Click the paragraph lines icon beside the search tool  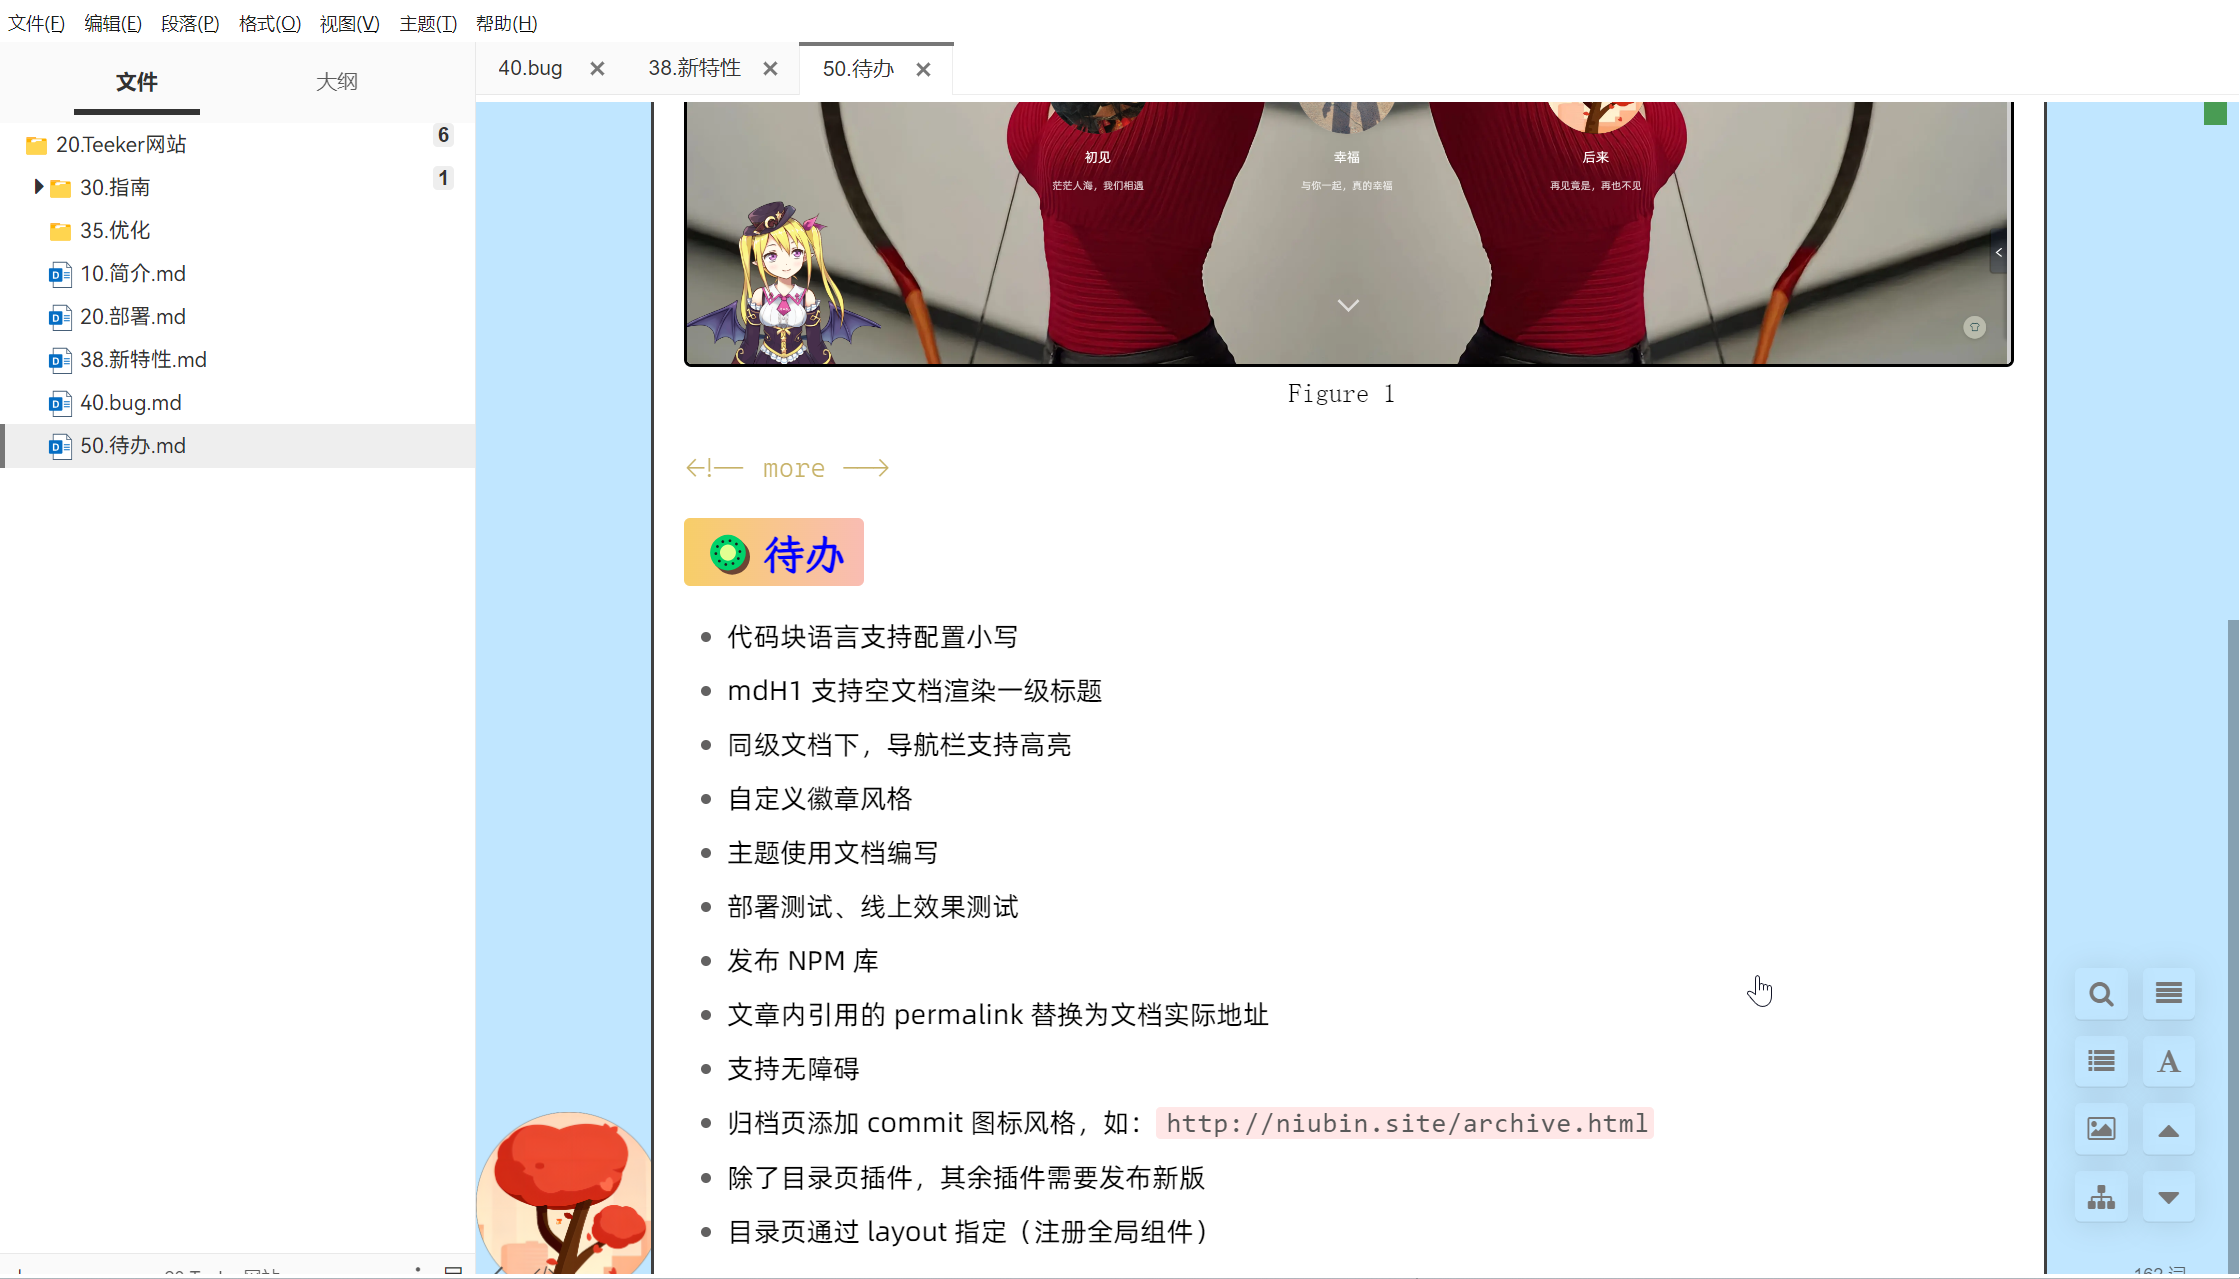click(2168, 994)
